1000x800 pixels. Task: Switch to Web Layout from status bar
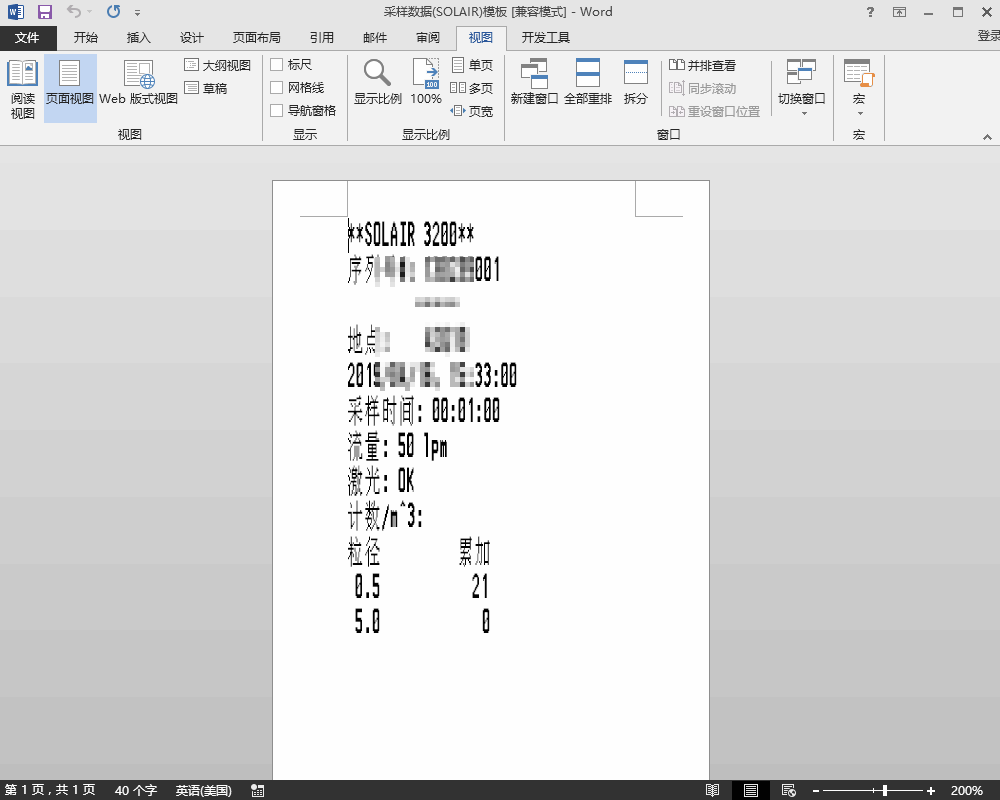pos(788,790)
